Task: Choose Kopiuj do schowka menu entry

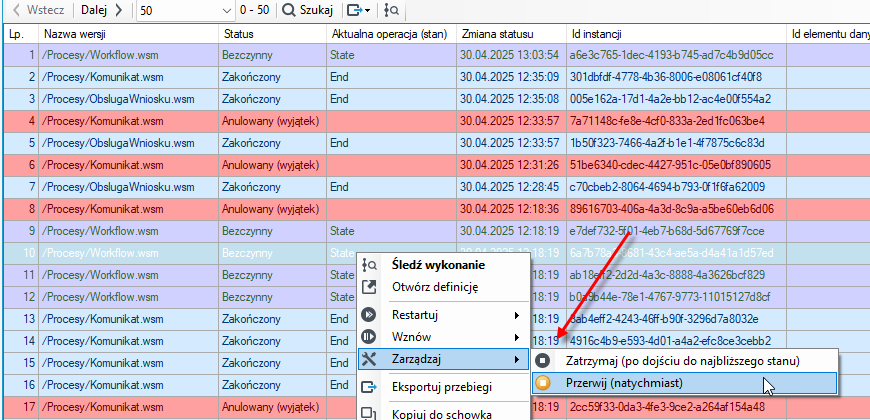Action: 442,414
